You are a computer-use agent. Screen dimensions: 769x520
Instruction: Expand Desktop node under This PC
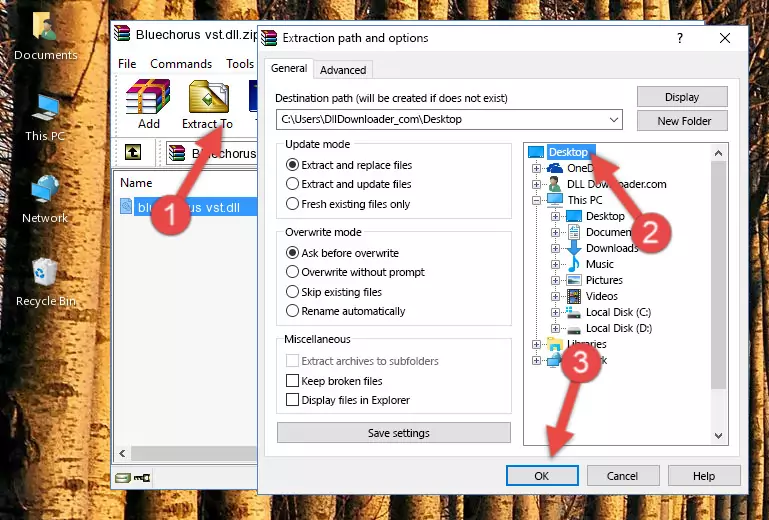coord(555,216)
